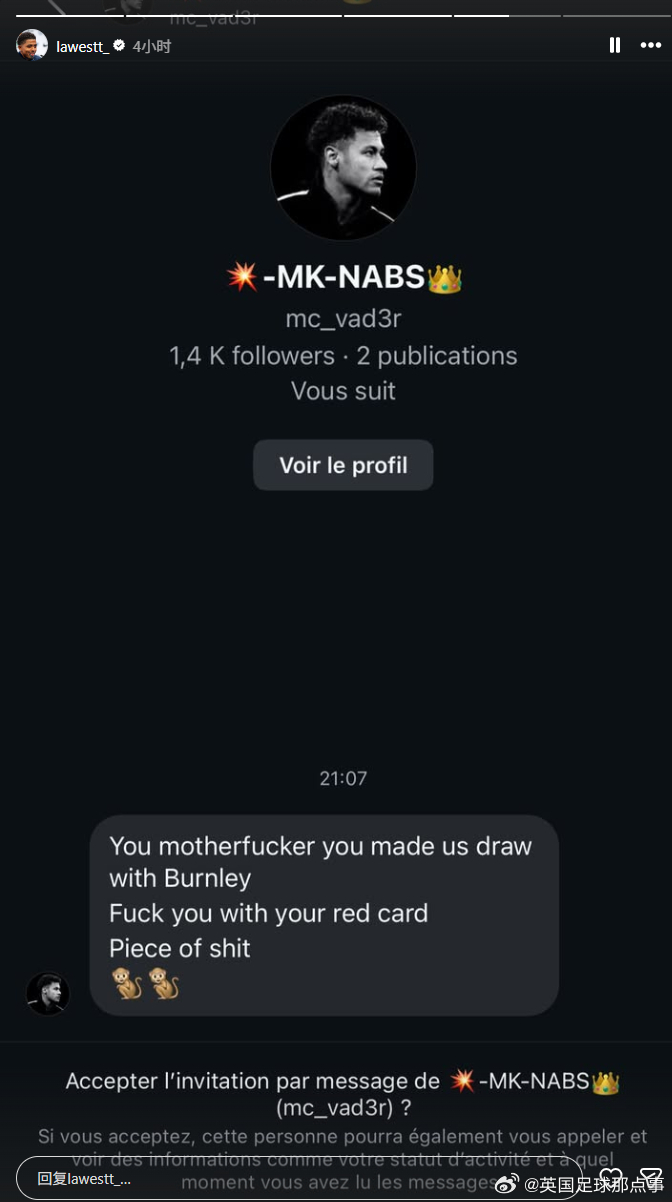This screenshot has height=1202, width=672.
Task: Click the verified badge next to lawestt_
Action: tap(119, 46)
